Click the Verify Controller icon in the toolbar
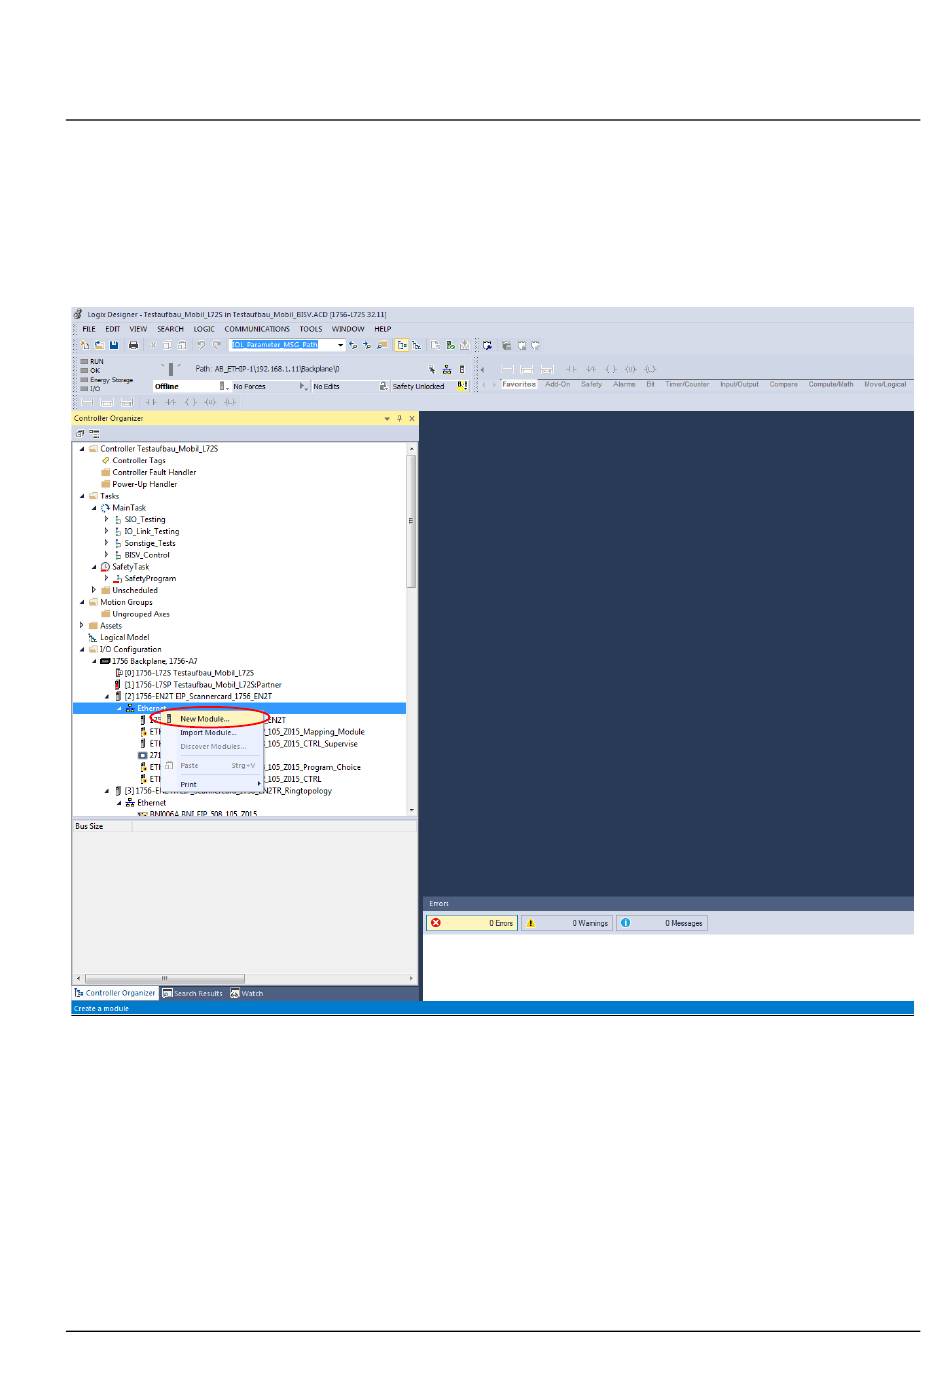The width and height of the screenshot is (950, 1378). click(x=450, y=345)
